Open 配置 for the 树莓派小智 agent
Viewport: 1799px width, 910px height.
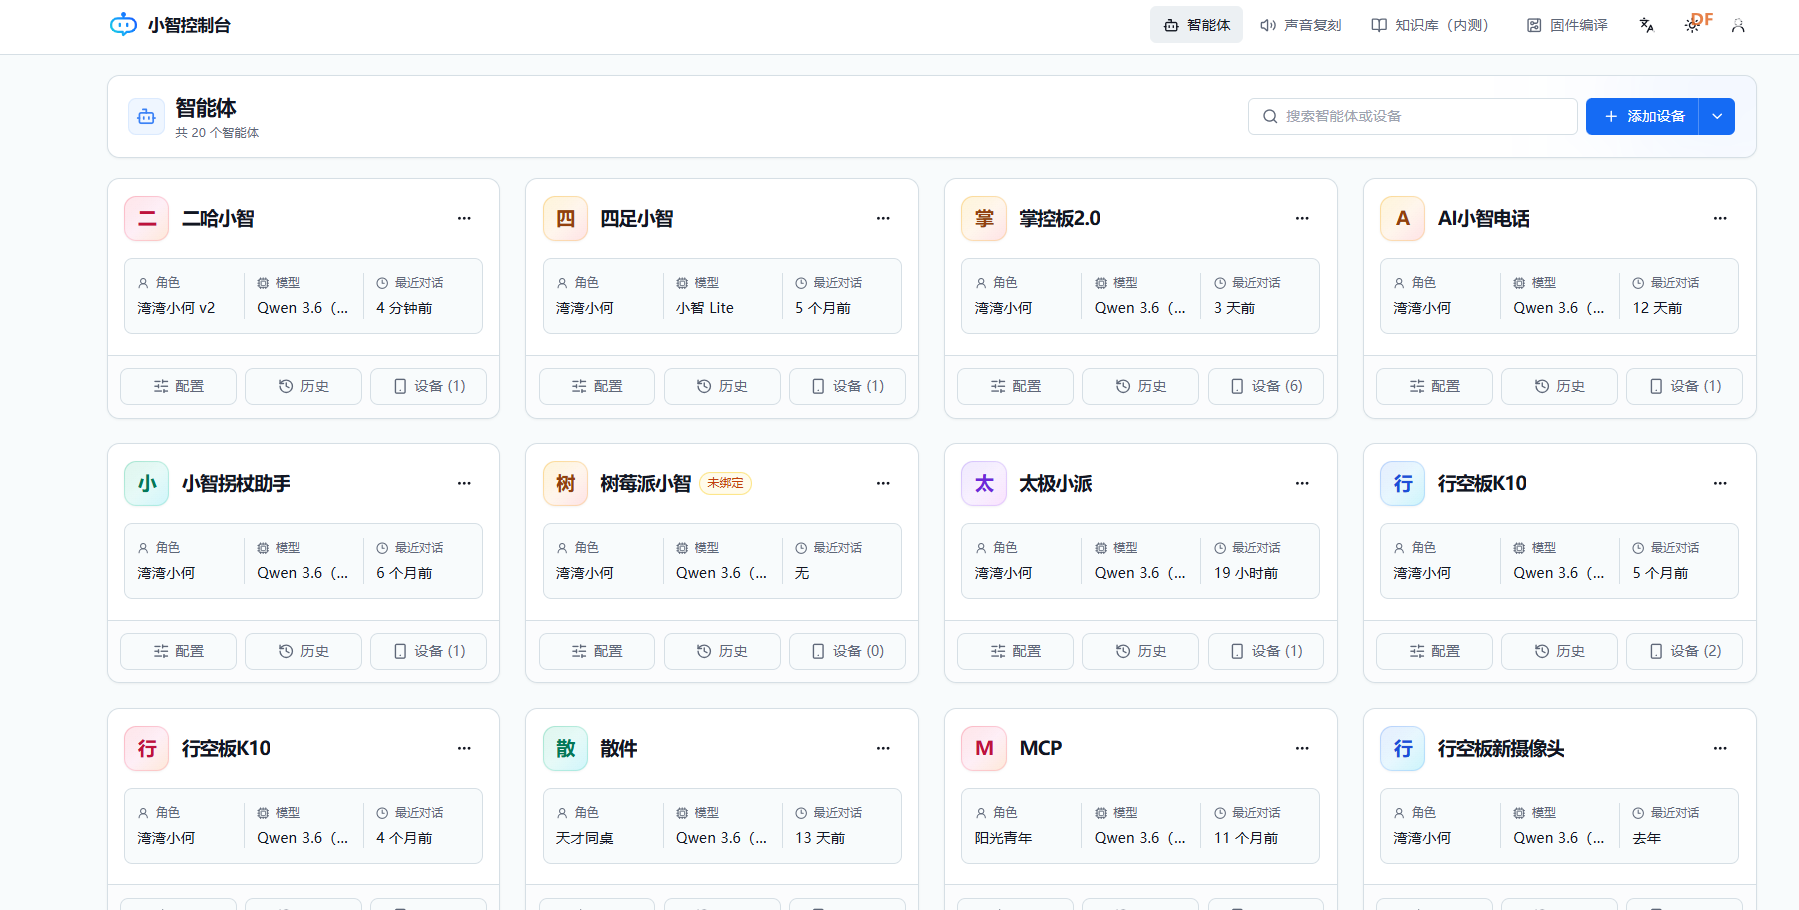point(597,651)
